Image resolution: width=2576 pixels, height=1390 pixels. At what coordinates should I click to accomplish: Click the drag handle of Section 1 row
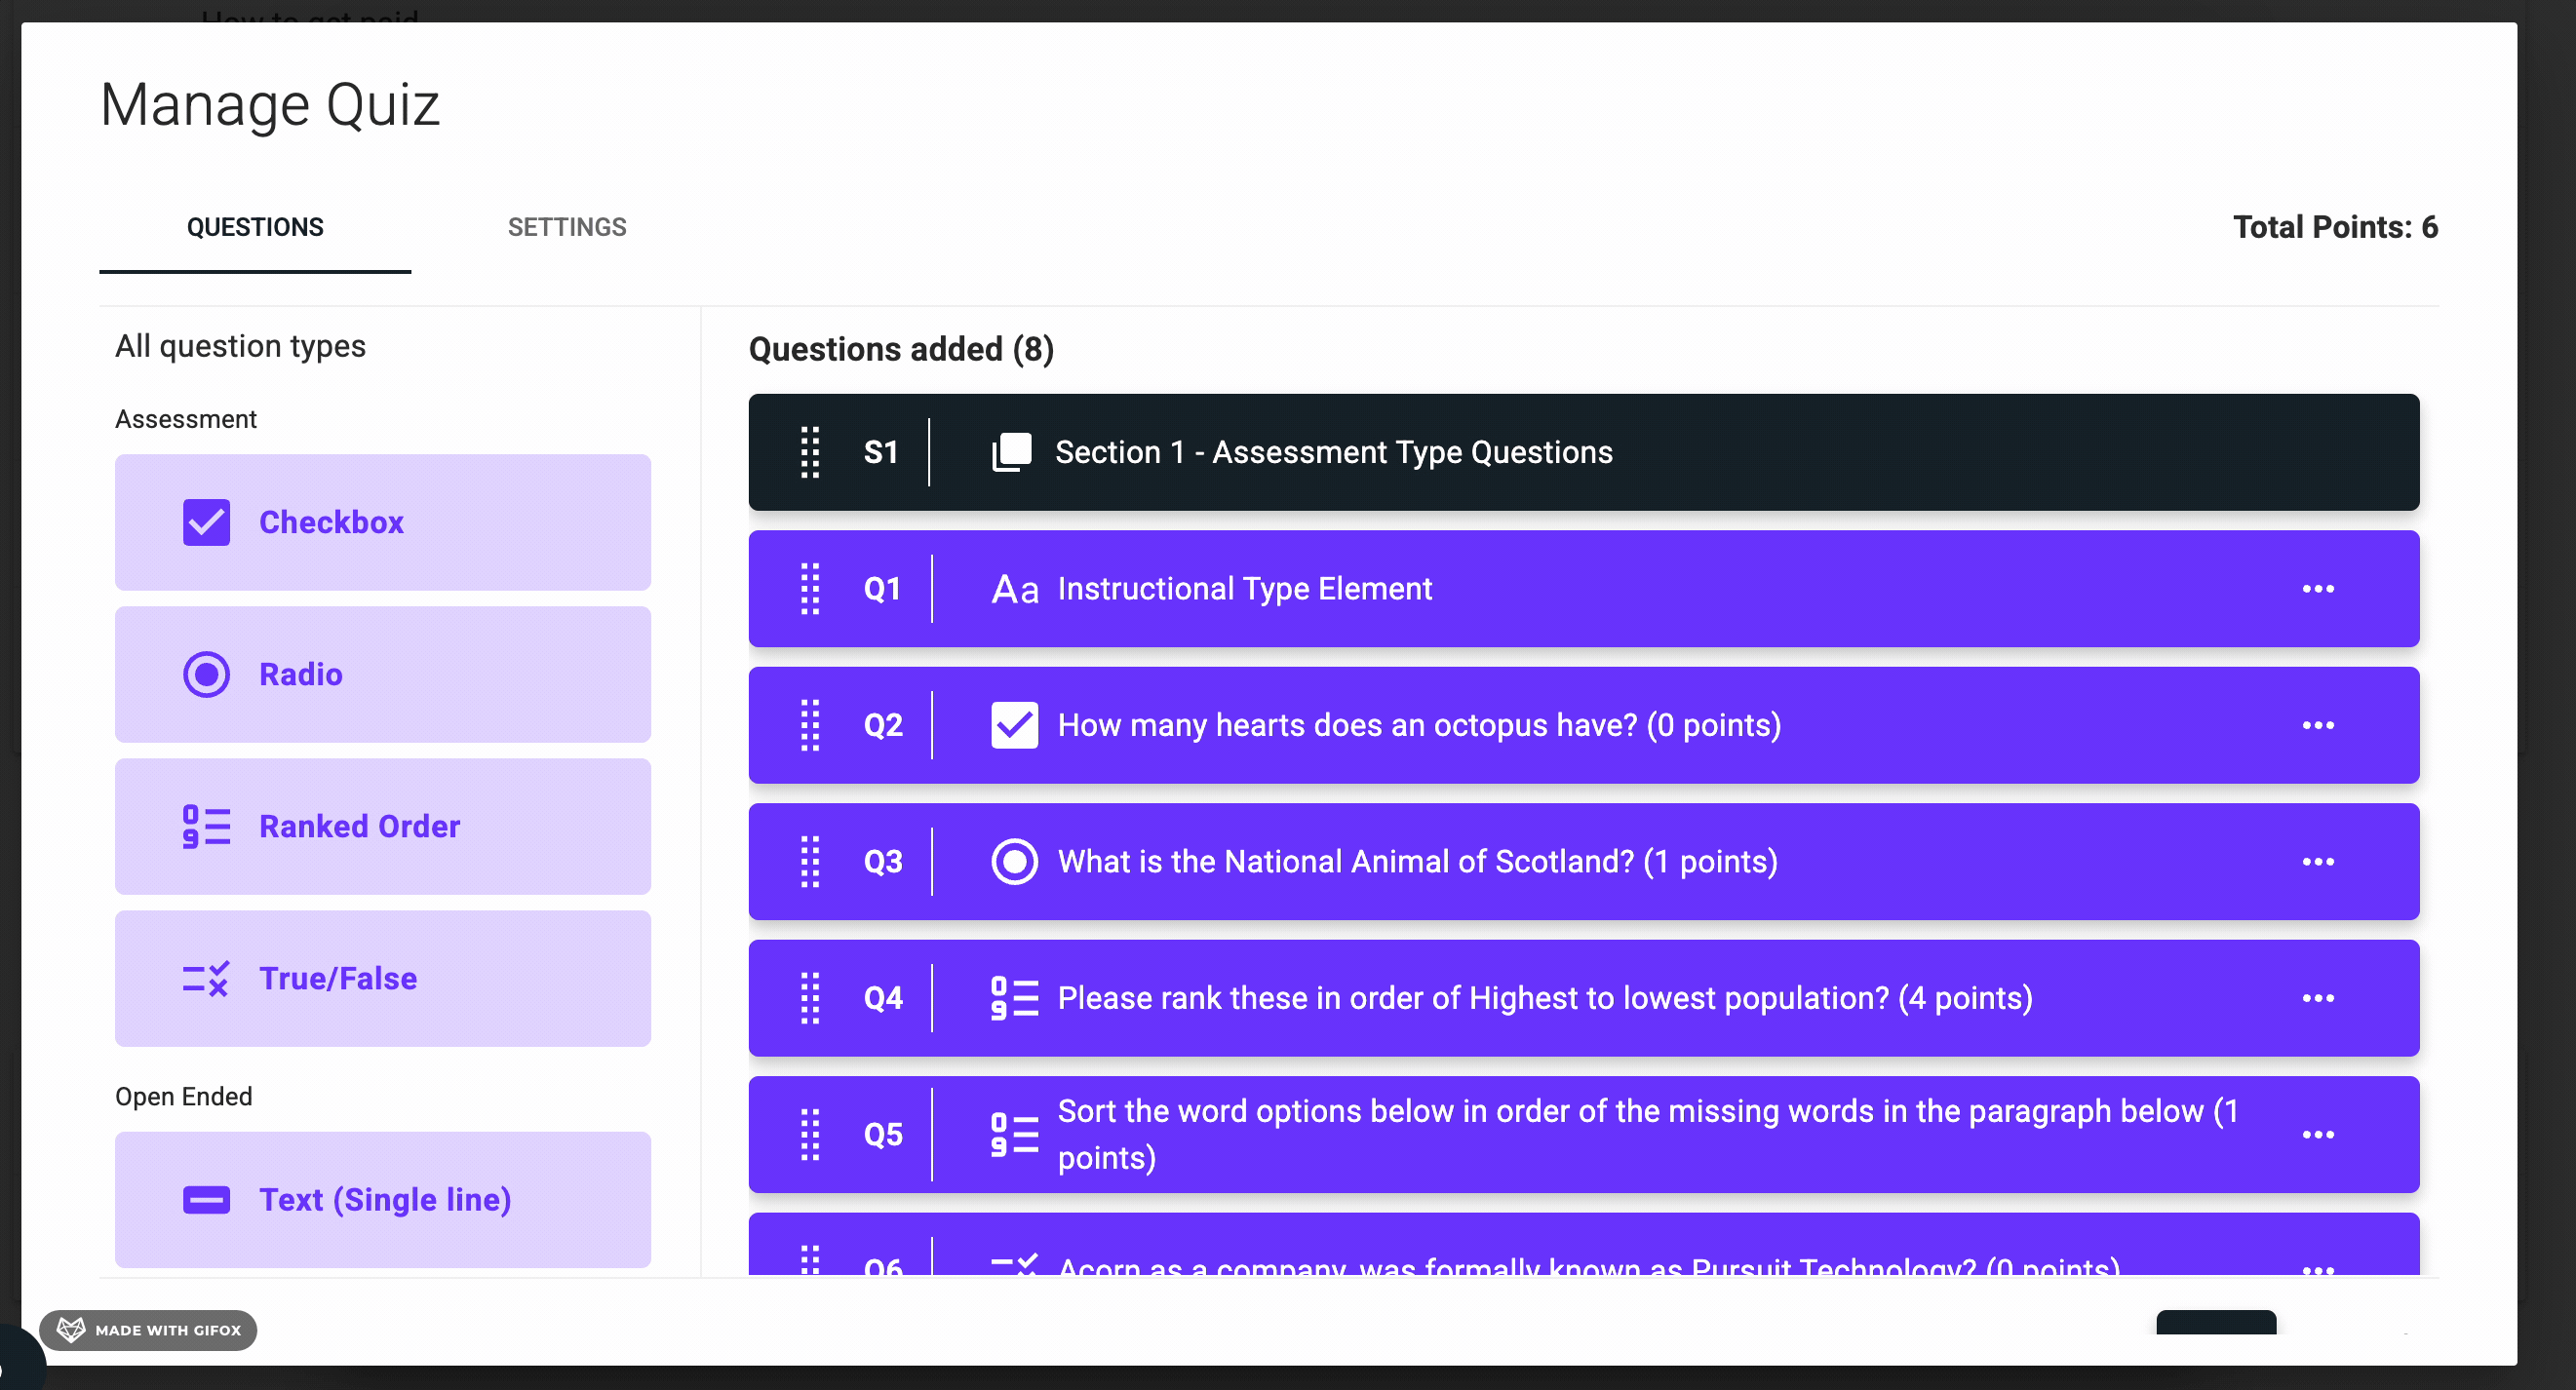click(x=810, y=452)
